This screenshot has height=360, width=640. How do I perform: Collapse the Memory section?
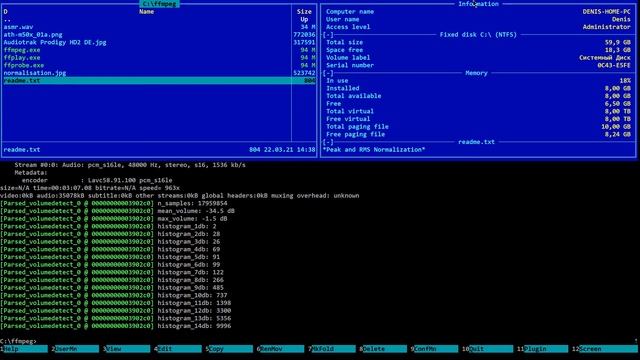(x=328, y=73)
